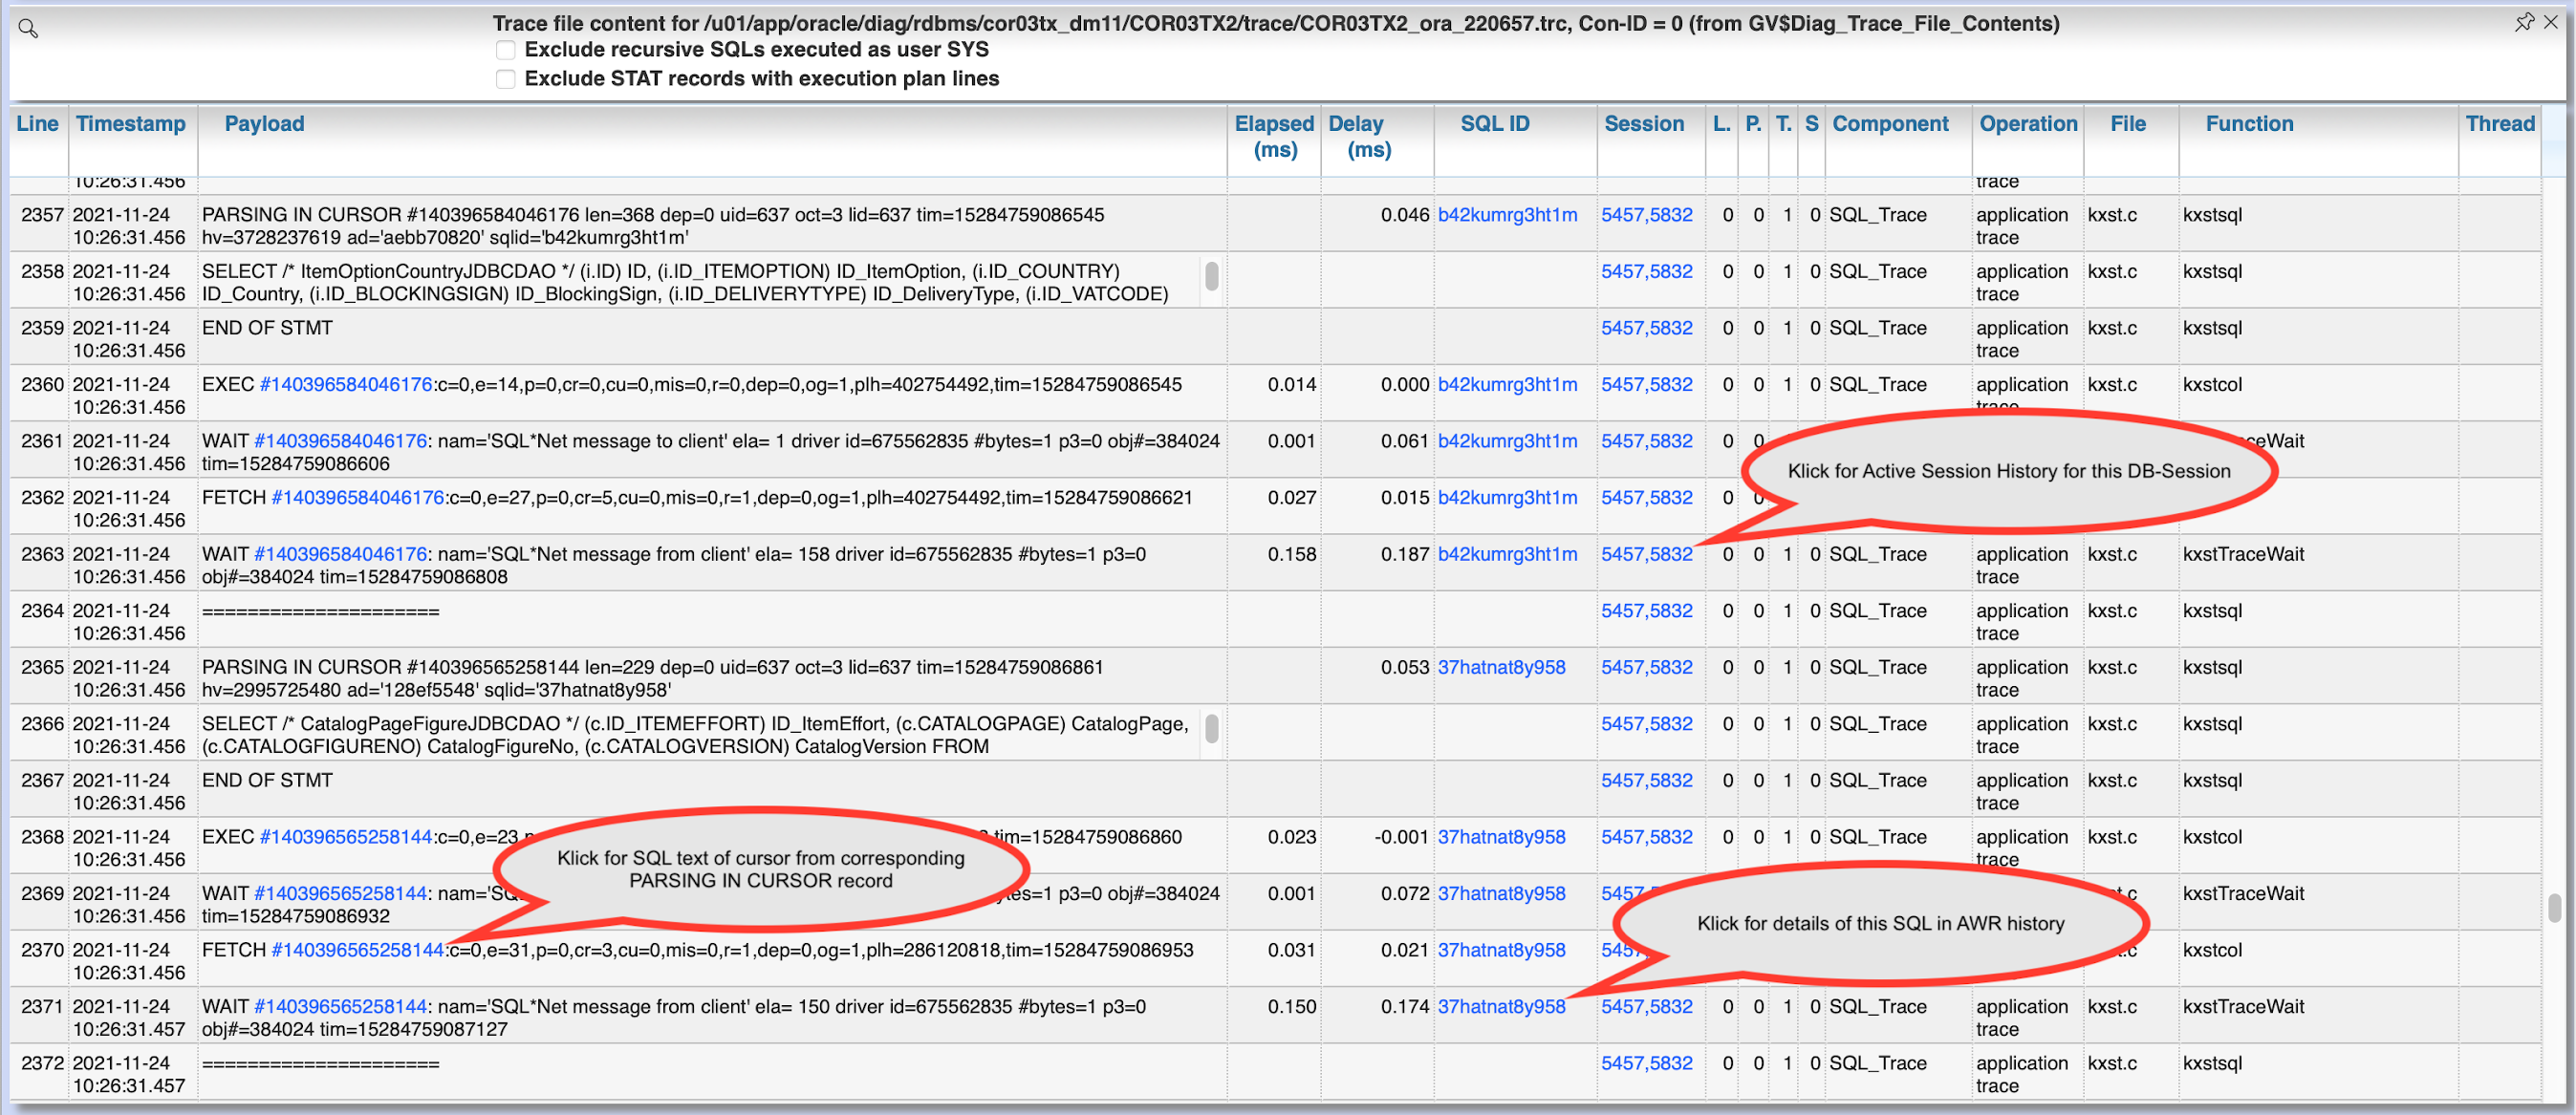
Task: Pin the trace file content panel
Action: [x=2527, y=20]
